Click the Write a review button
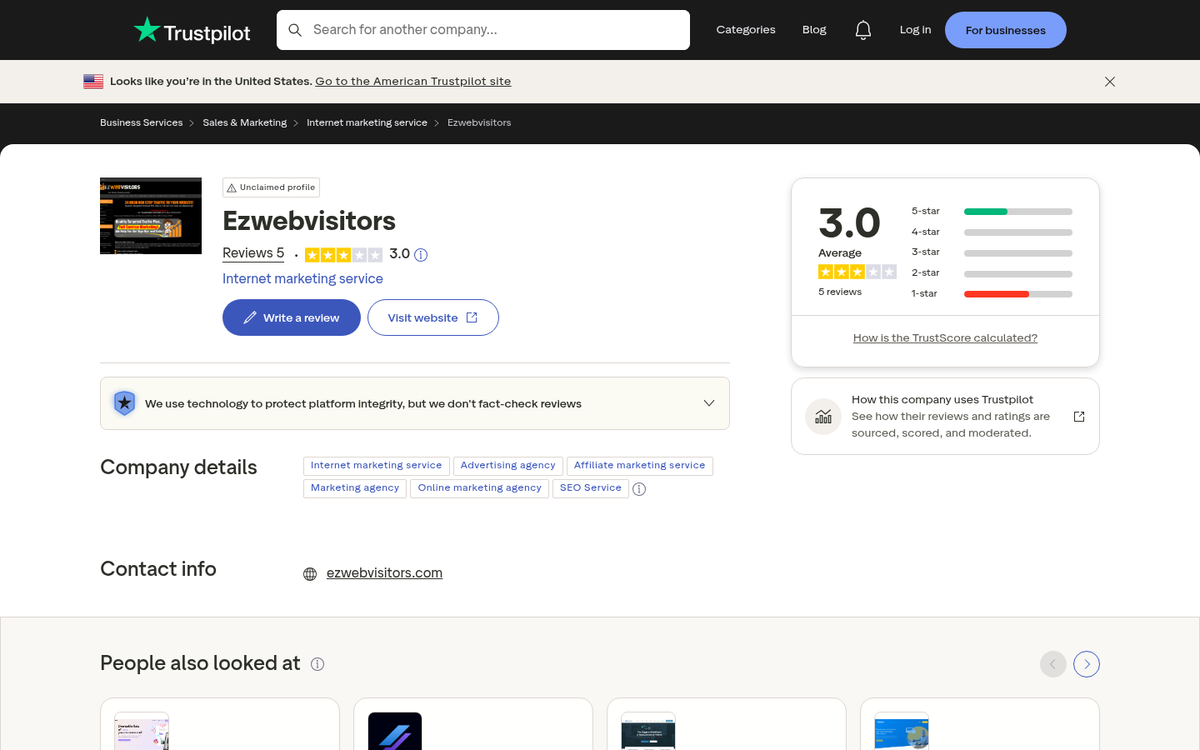The image size is (1200, 750). point(291,317)
